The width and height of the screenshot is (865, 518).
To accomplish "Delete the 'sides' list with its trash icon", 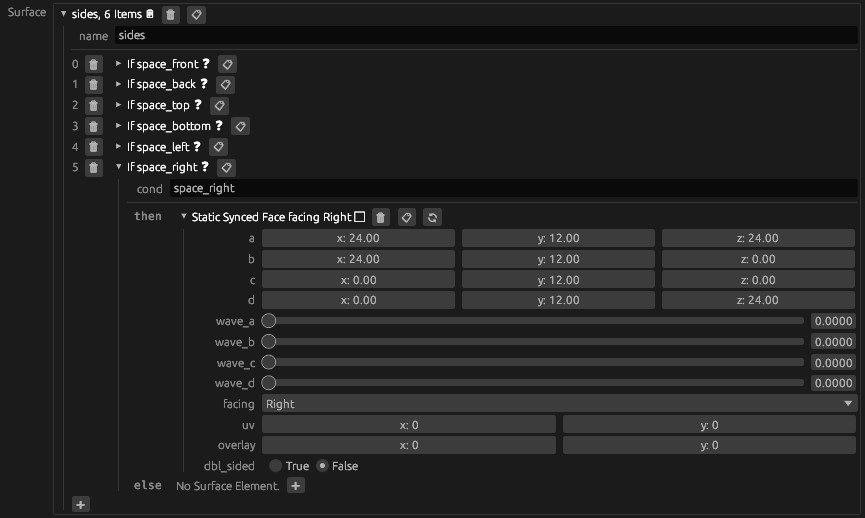I will click(x=171, y=15).
